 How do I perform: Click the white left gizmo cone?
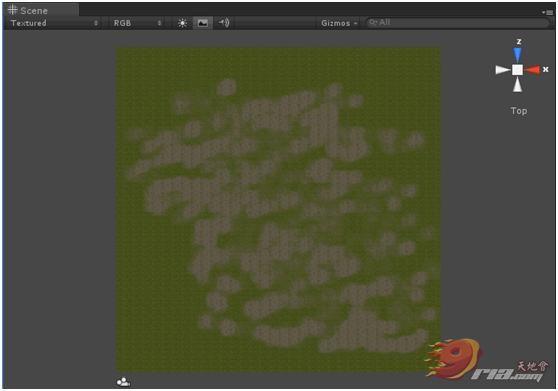502,70
